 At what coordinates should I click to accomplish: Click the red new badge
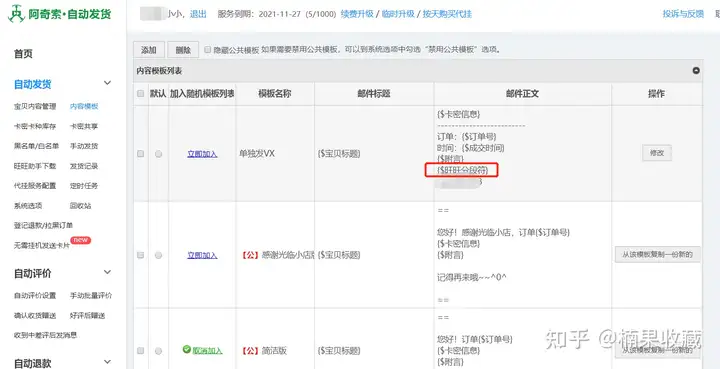click(x=80, y=240)
